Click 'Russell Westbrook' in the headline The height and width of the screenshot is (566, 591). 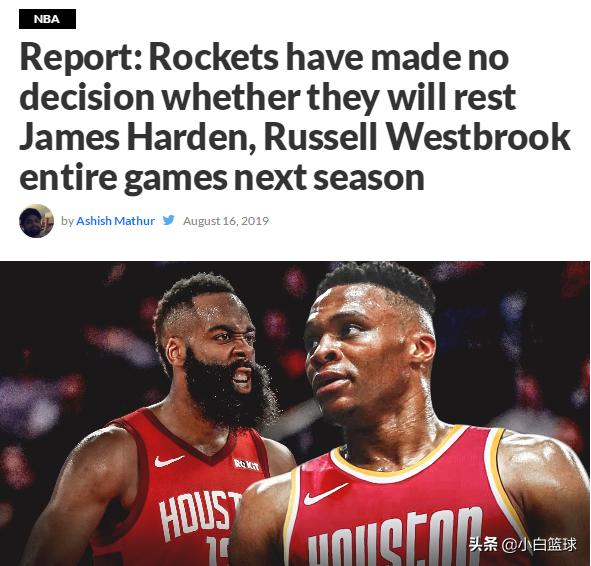pyautogui.click(x=417, y=136)
